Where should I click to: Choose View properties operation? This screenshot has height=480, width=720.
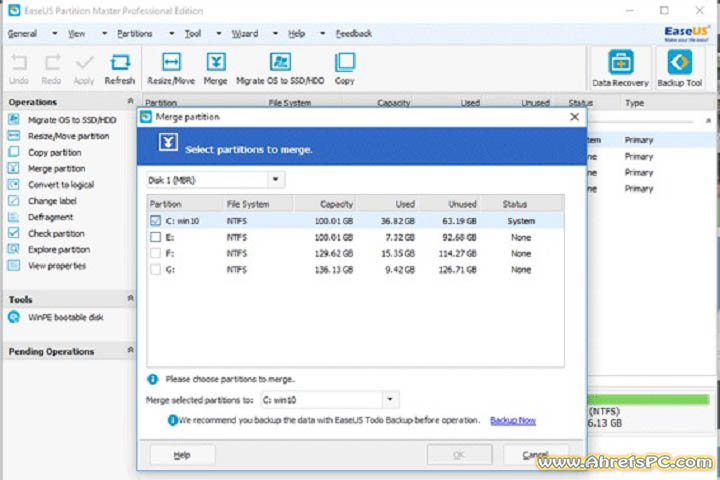(57, 265)
